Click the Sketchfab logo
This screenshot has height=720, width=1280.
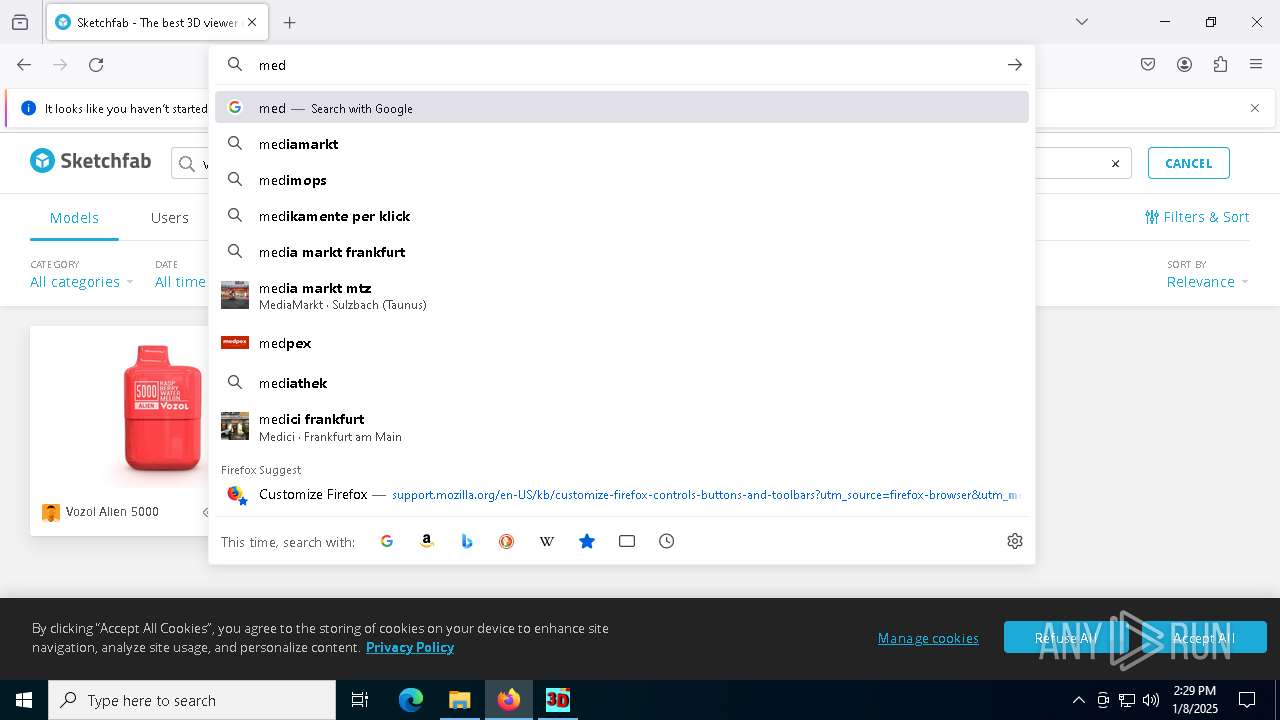[x=90, y=161]
